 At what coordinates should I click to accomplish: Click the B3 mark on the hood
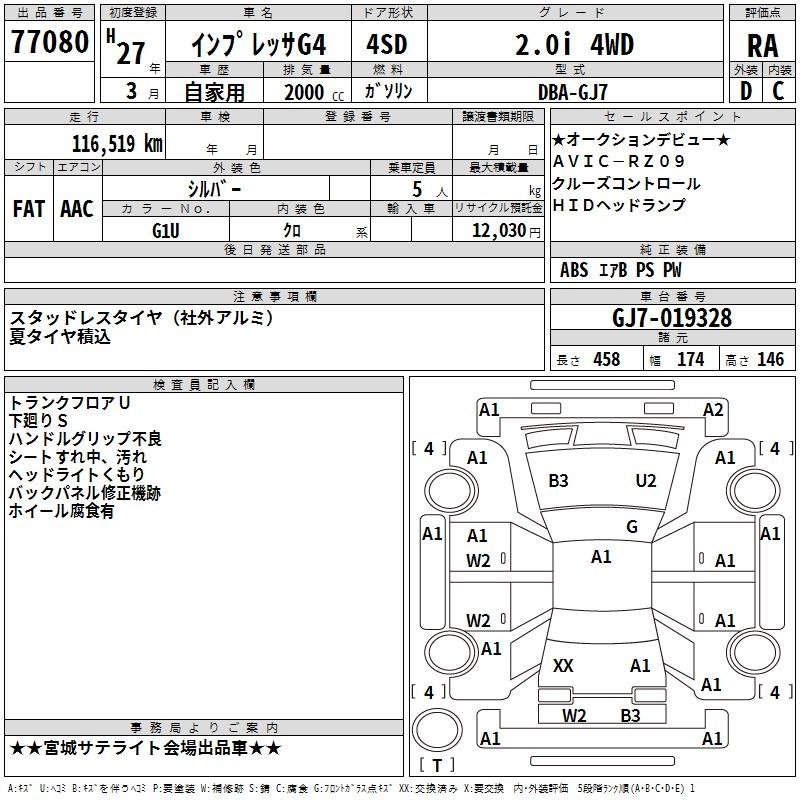click(x=558, y=481)
